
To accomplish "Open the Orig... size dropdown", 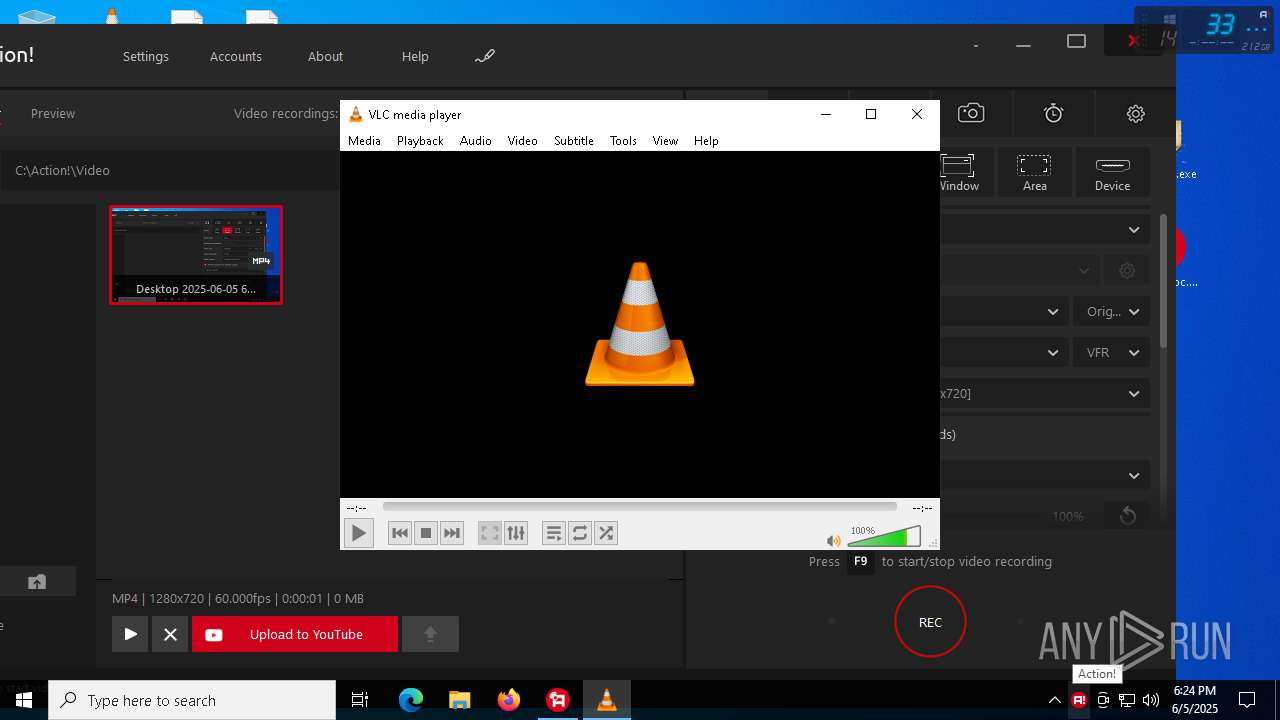I will click(x=1112, y=311).
